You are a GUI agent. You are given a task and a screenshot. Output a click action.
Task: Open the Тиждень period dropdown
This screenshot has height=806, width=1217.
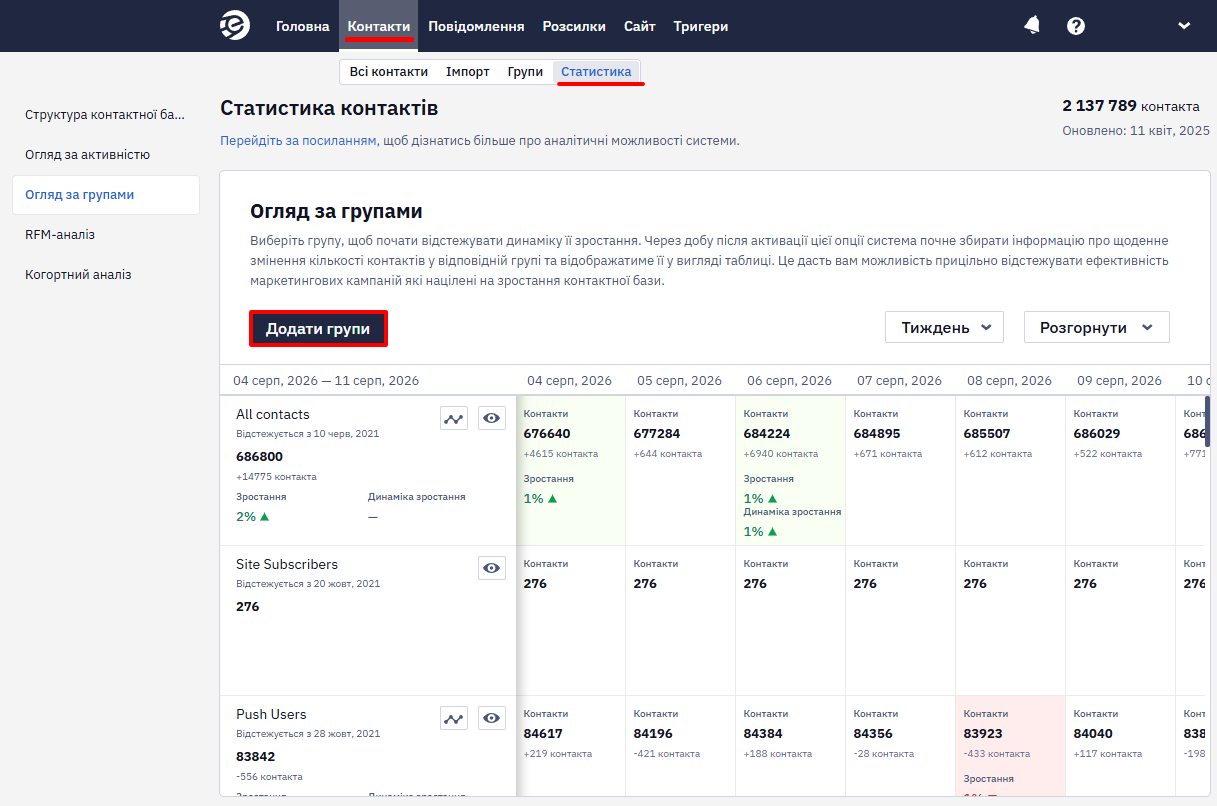pos(944,327)
